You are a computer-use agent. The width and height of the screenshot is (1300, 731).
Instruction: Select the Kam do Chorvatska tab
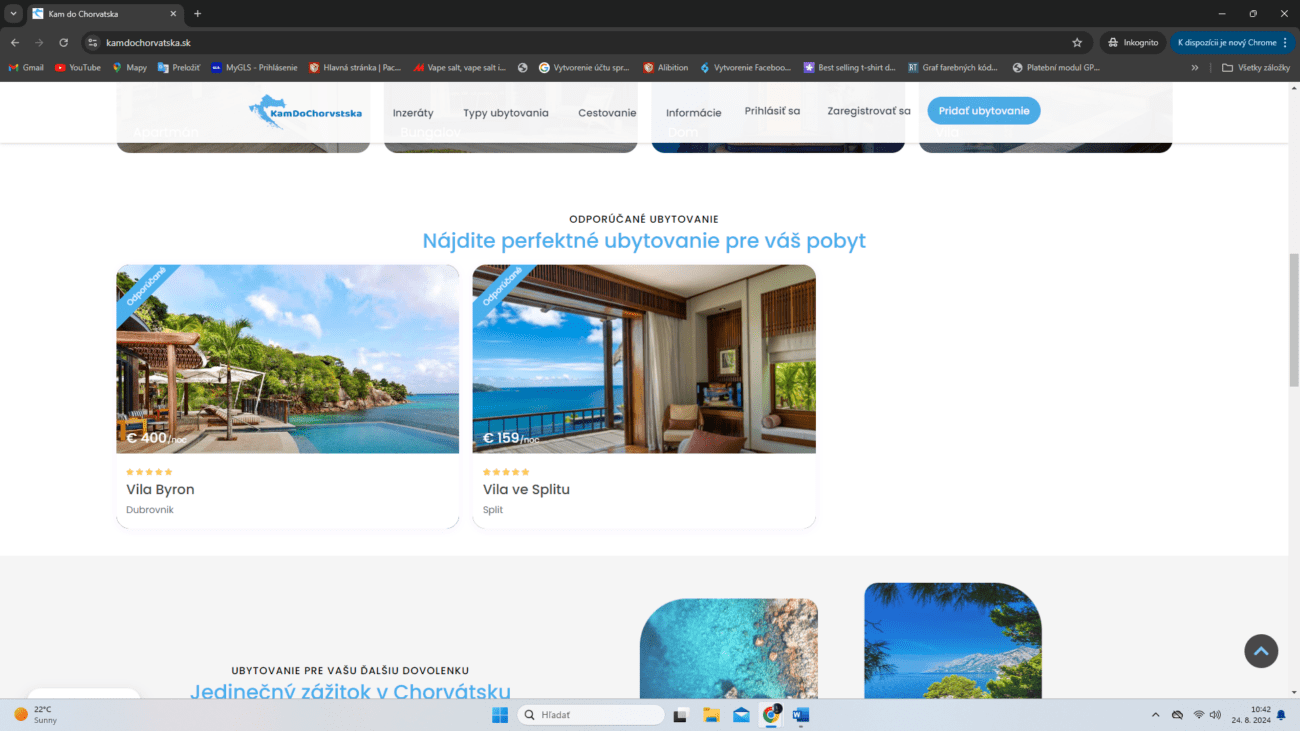(104, 14)
